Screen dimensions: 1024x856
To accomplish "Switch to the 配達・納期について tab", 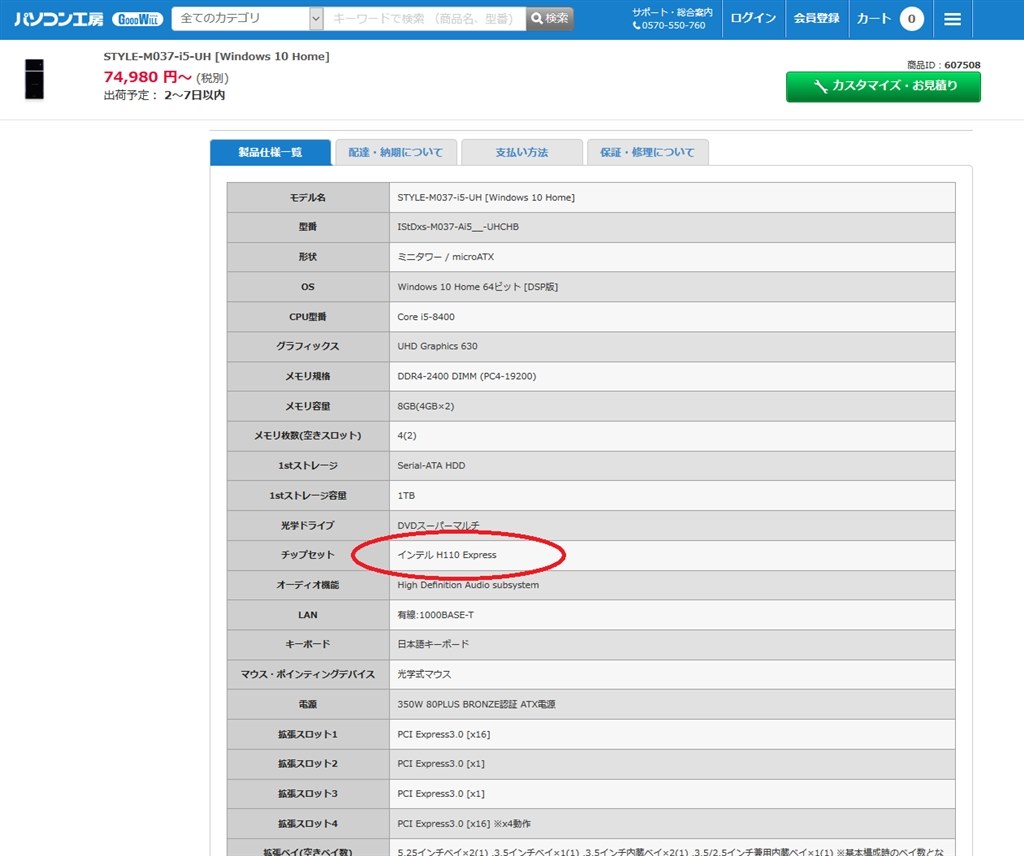I will [396, 152].
